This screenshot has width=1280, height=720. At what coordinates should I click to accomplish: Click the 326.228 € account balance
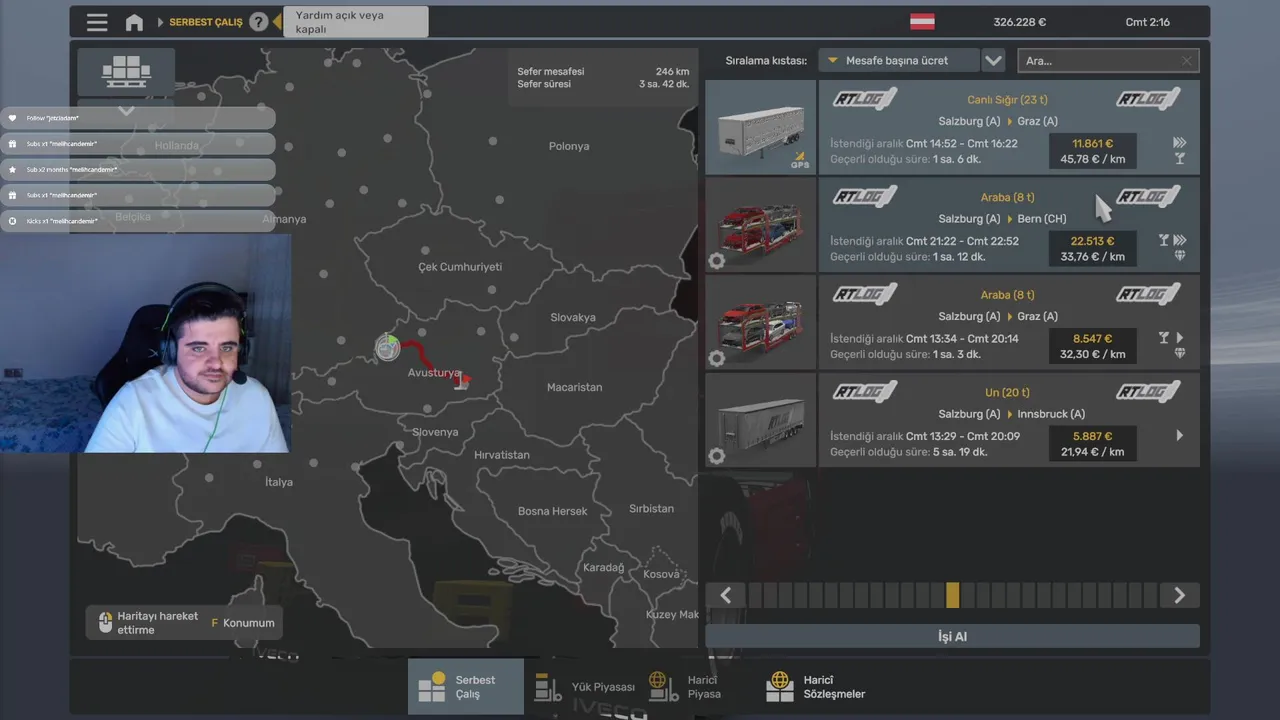point(1019,22)
